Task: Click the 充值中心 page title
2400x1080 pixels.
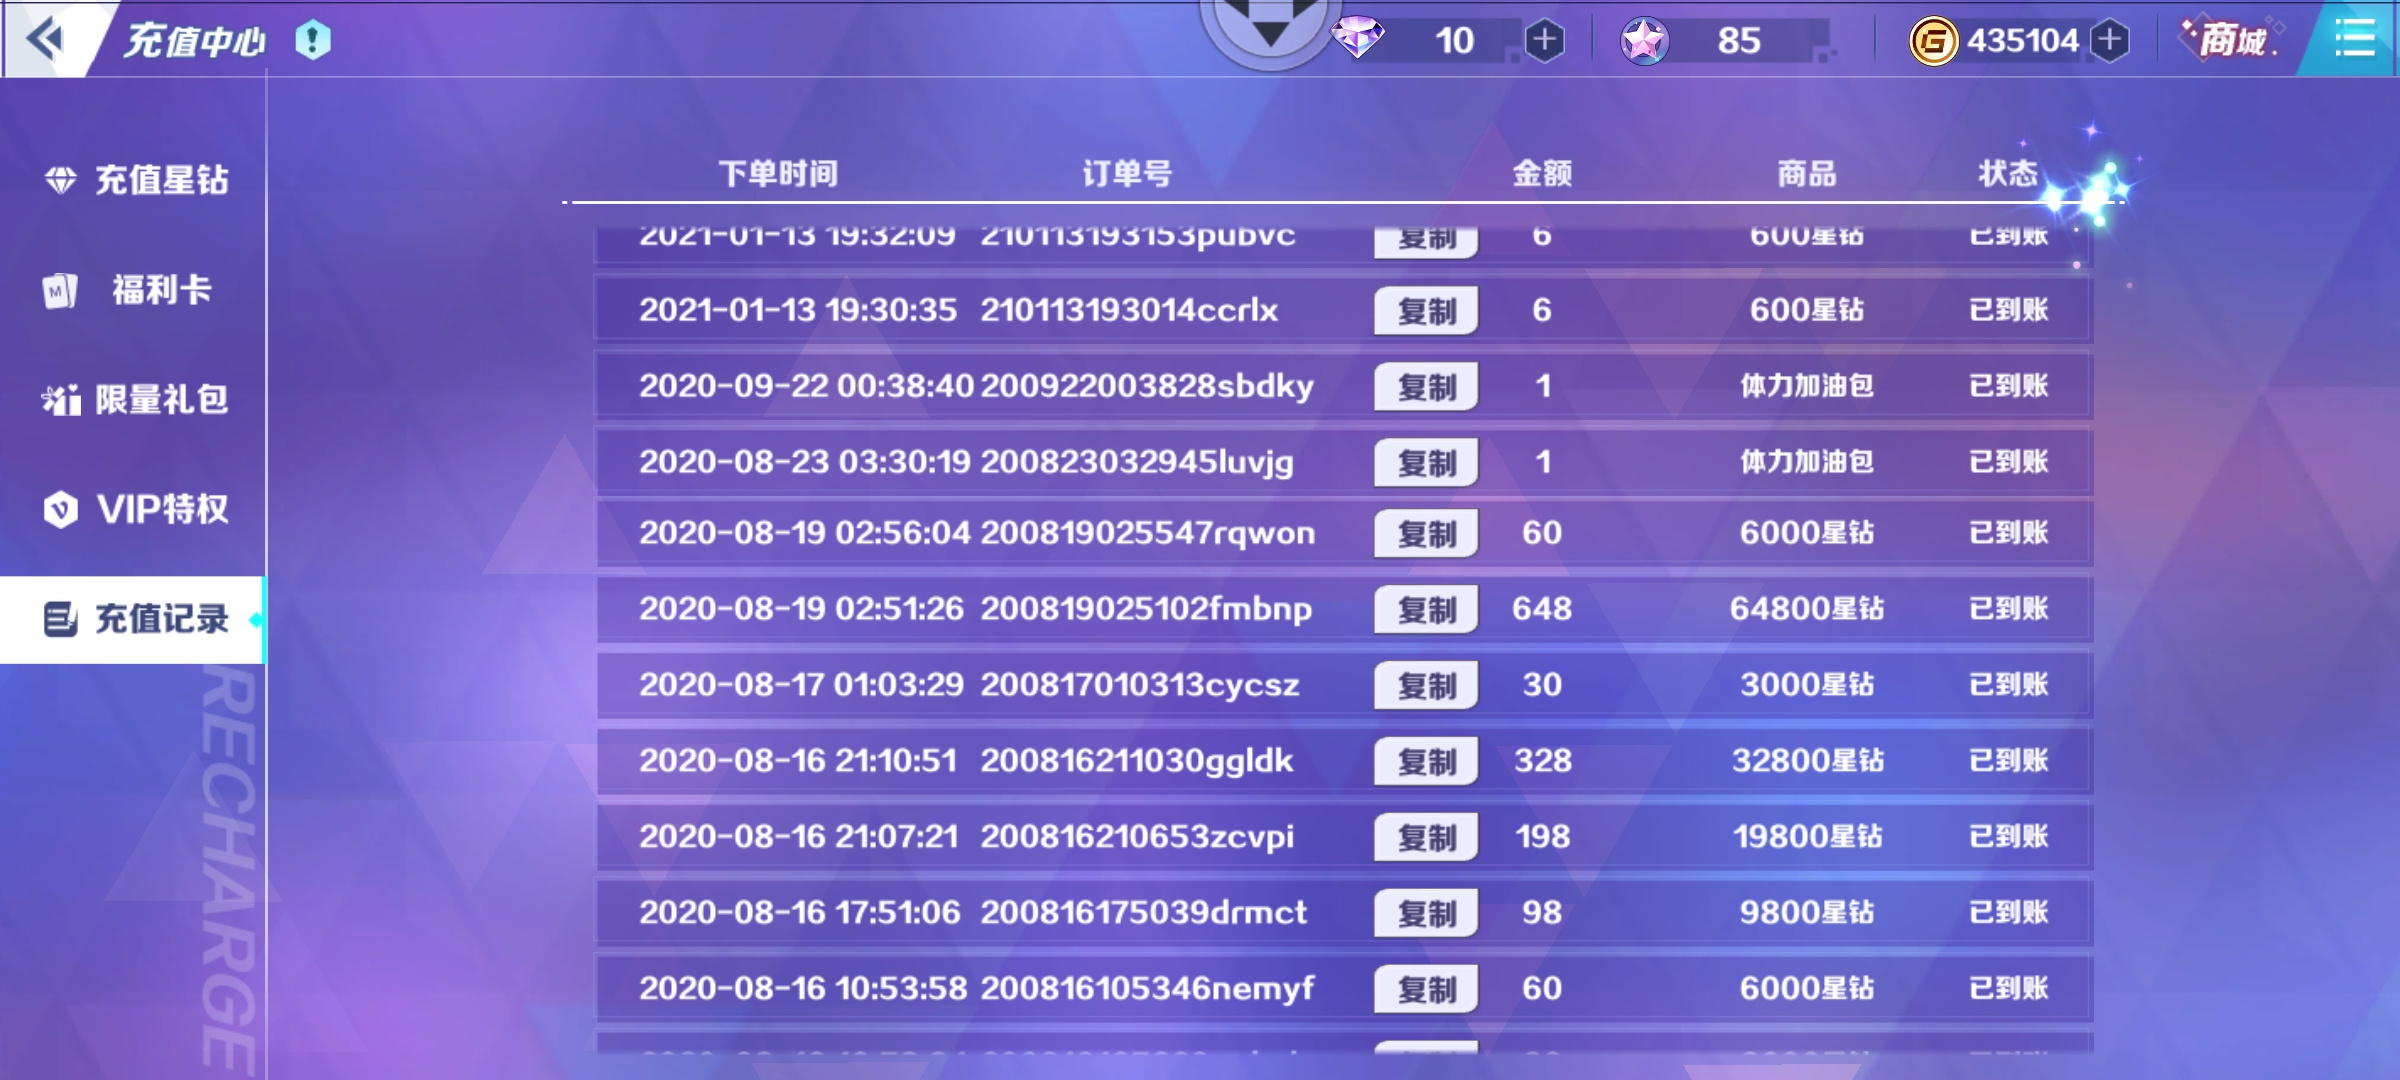Action: [195, 41]
